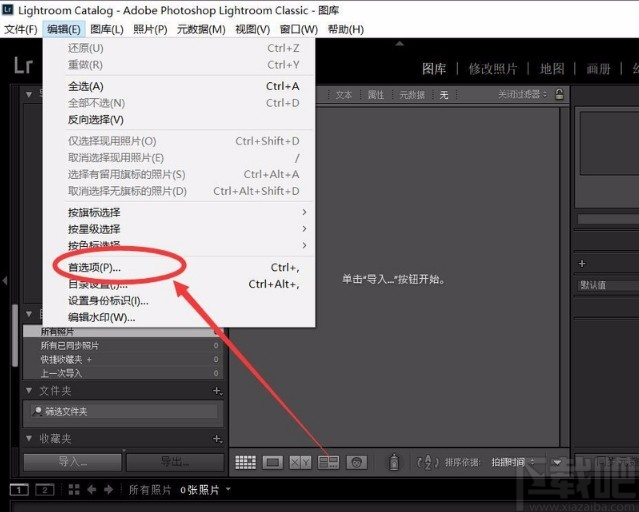The image size is (639, 512).
Task: Open 拍摄时间 sort dropdown
Action: point(513,462)
